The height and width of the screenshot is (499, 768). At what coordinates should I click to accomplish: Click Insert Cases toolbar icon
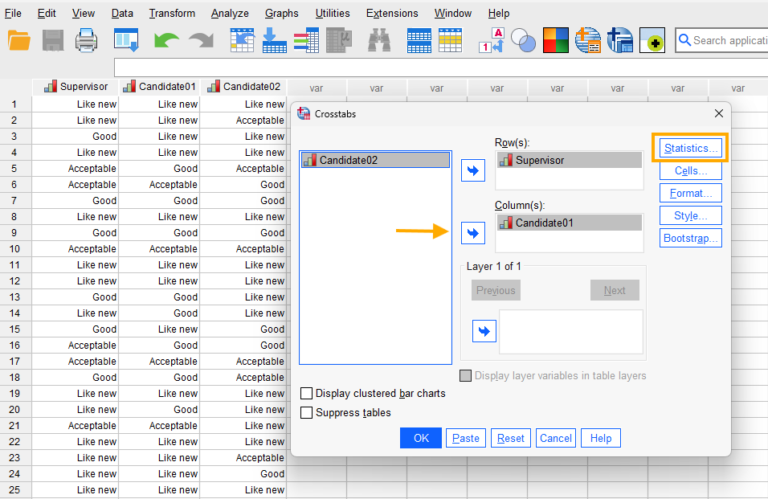[419, 40]
